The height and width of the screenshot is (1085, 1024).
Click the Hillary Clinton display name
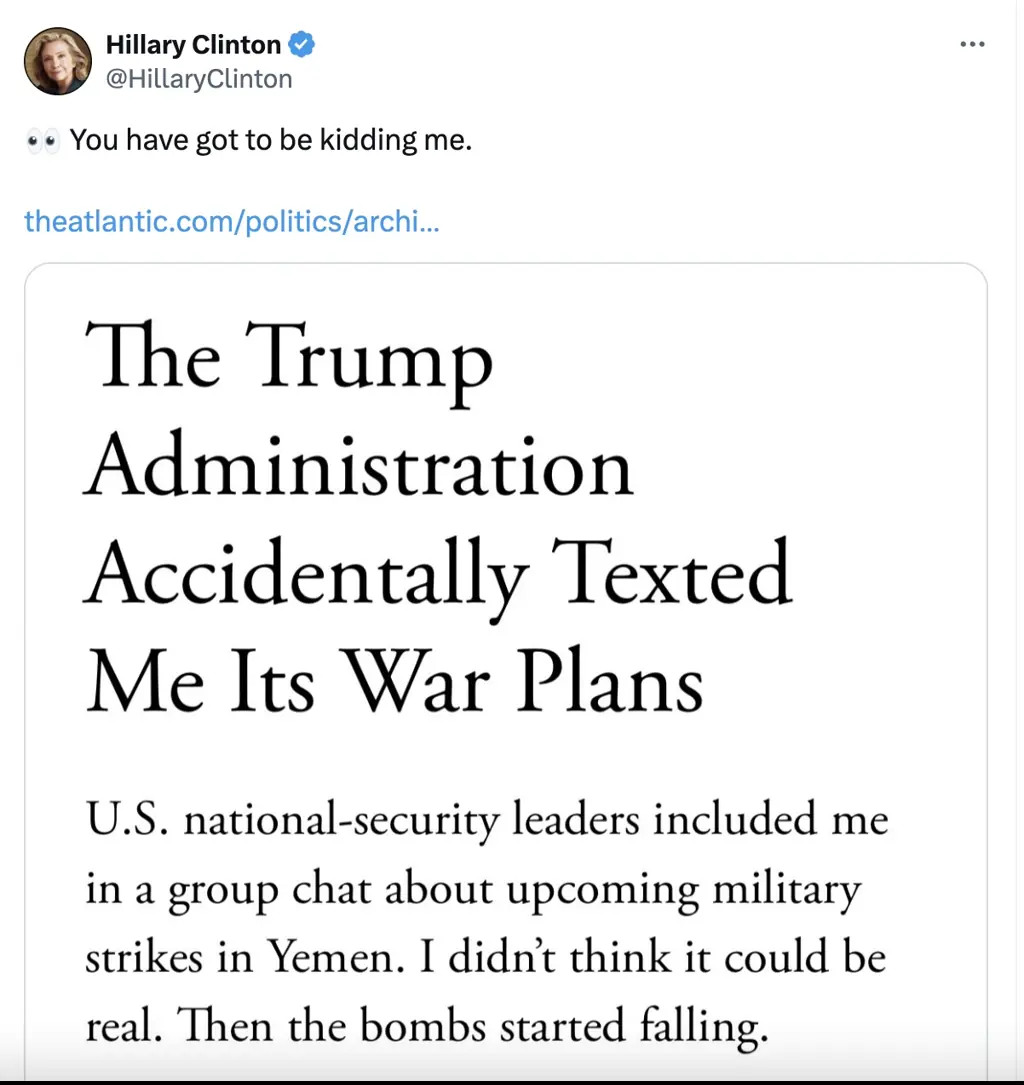tap(193, 45)
